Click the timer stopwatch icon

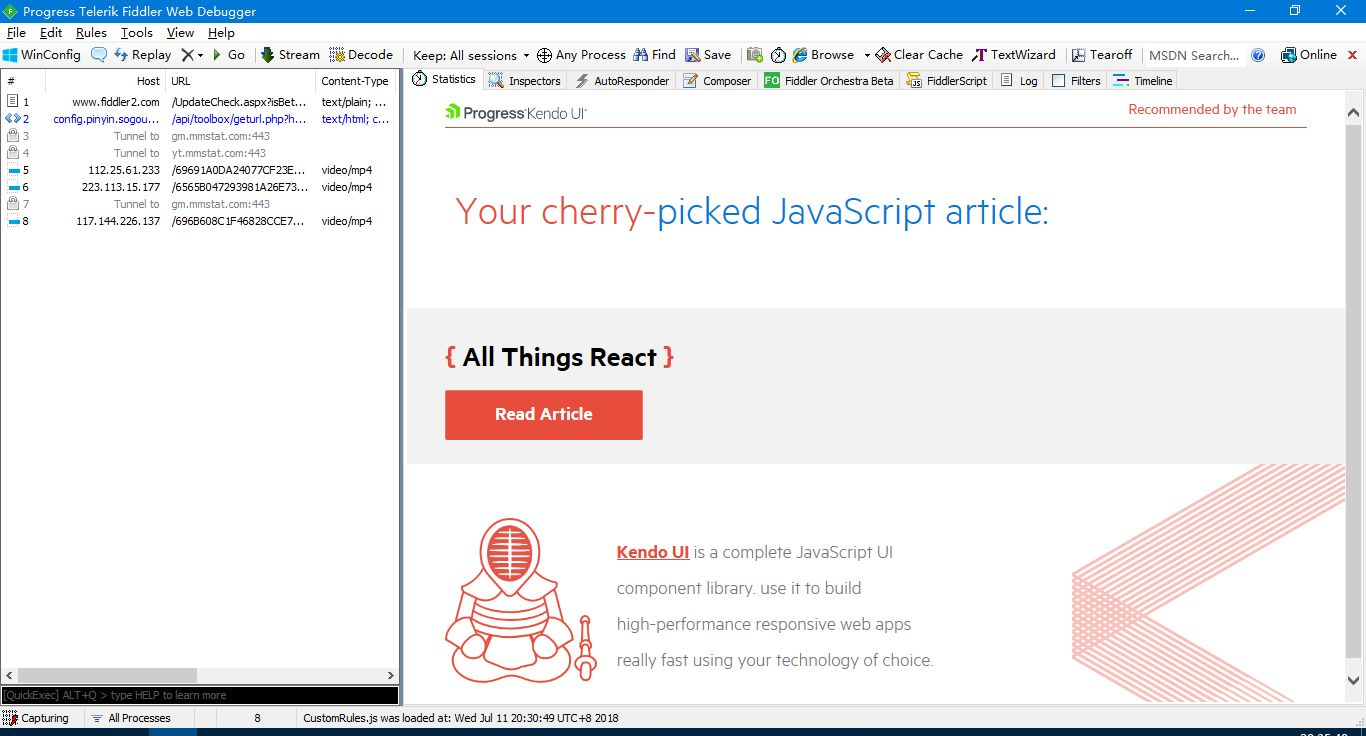(x=778, y=55)
